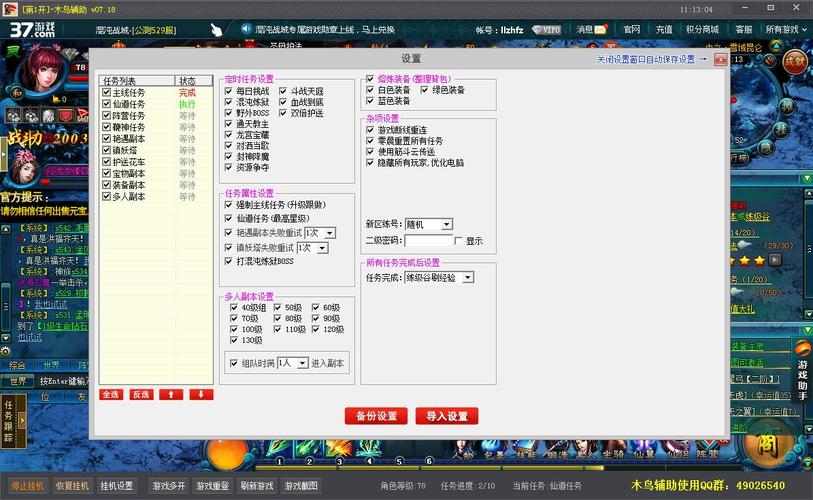The height and width of the screenshot is (500, 813).
Task: Open 镇妖塔失败重试 count dropdown
Action: click(323, 248)
